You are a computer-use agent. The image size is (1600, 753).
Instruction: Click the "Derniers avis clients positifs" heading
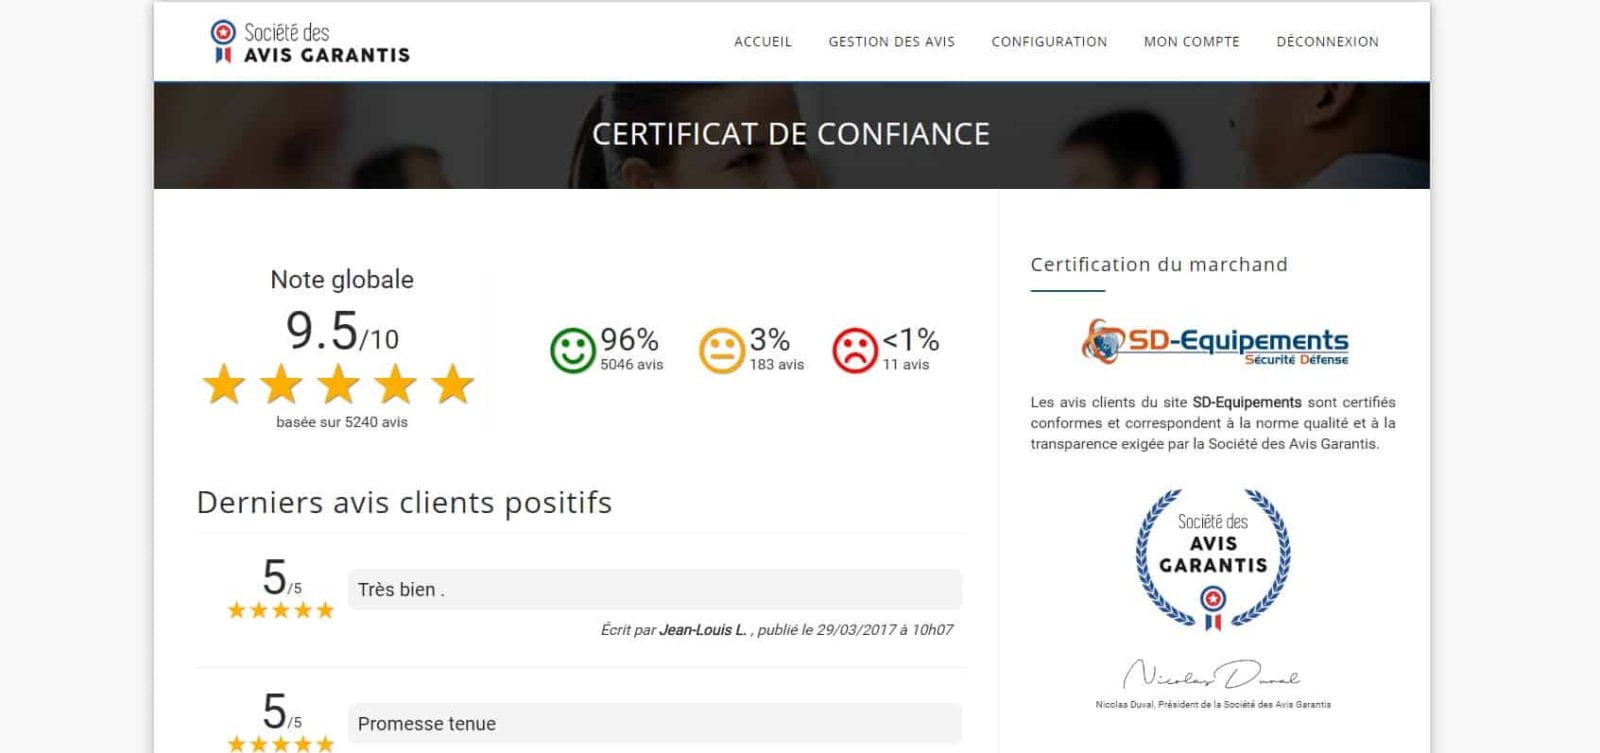click(x=404, y=502)
